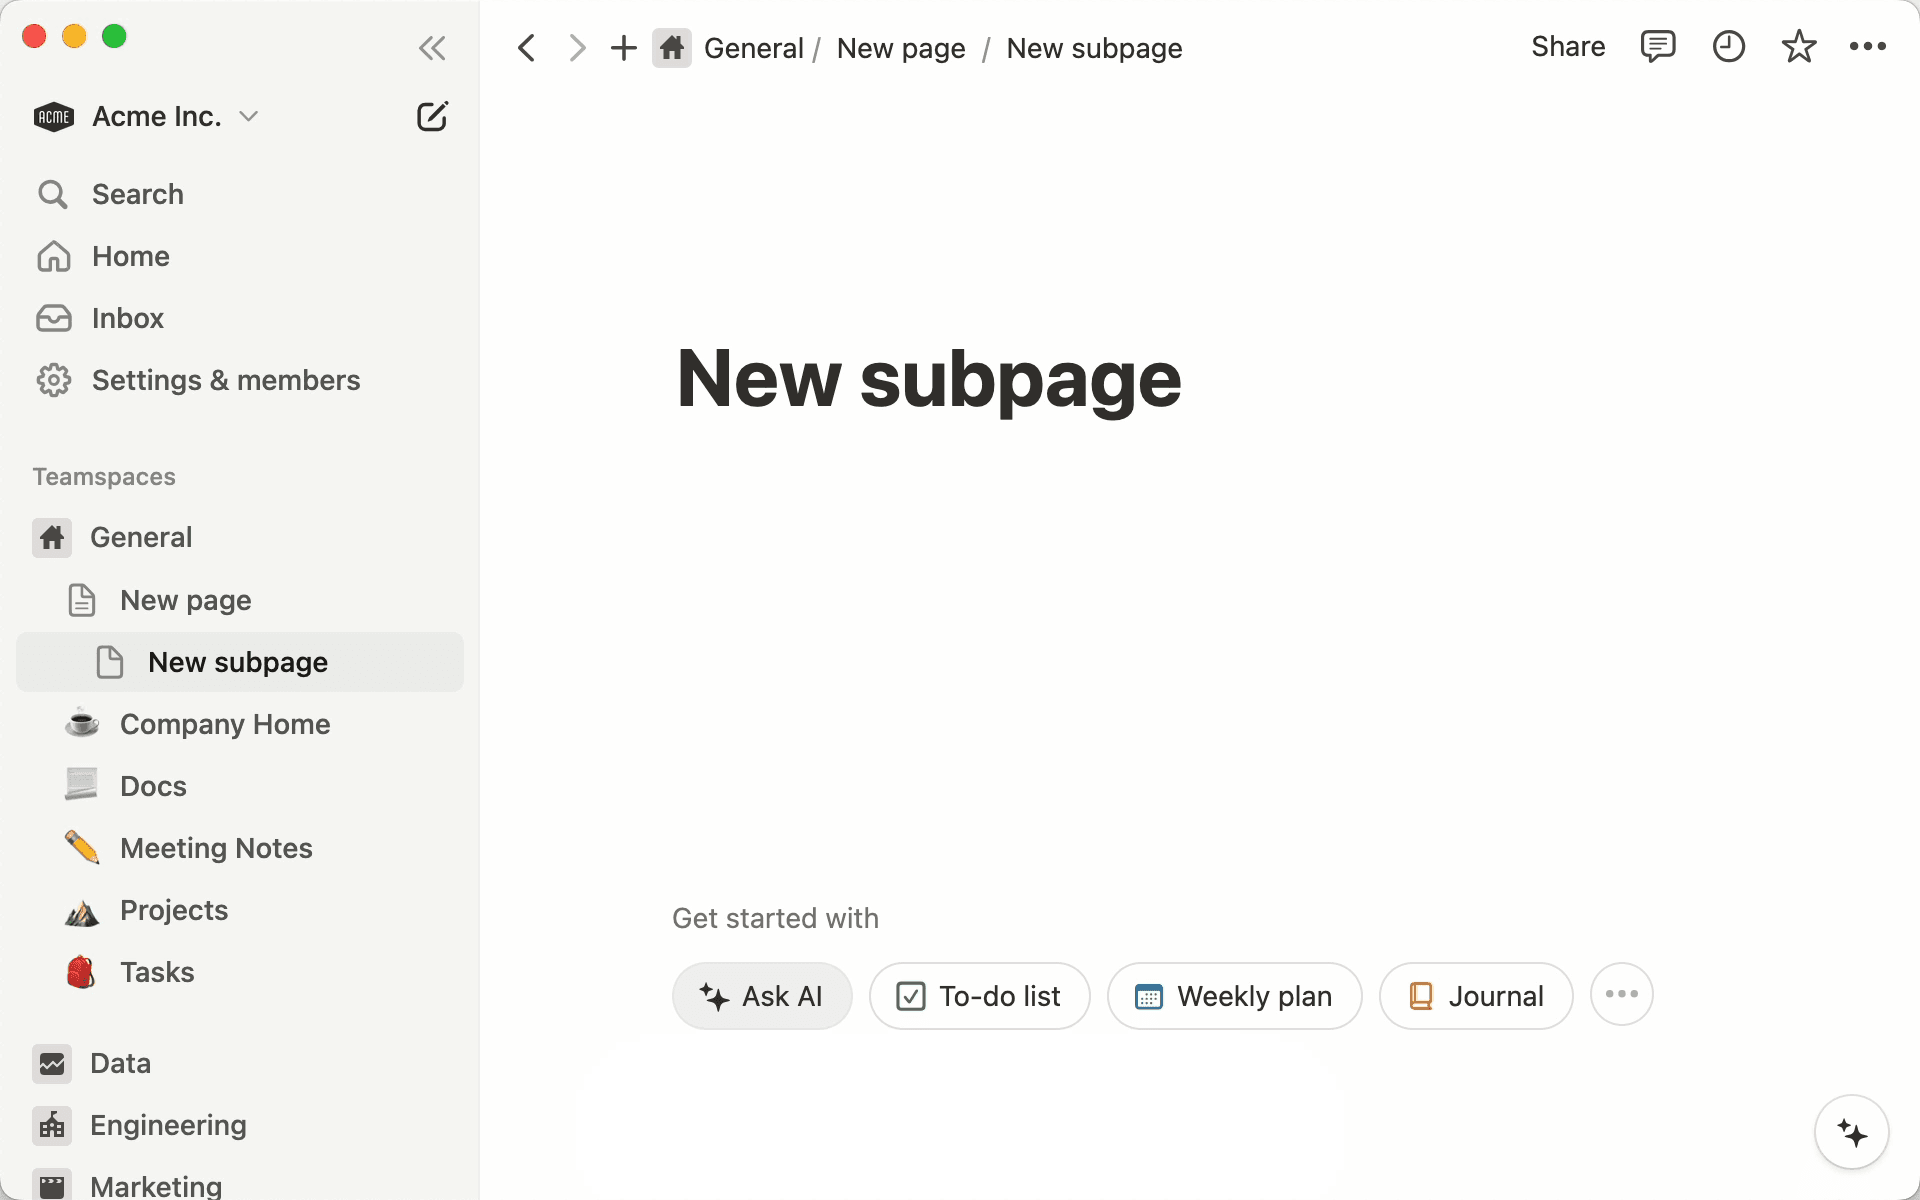The image size is (1920, 1200).
Task: Expand the Marketing teamspace
Action: coord(240,1182)
